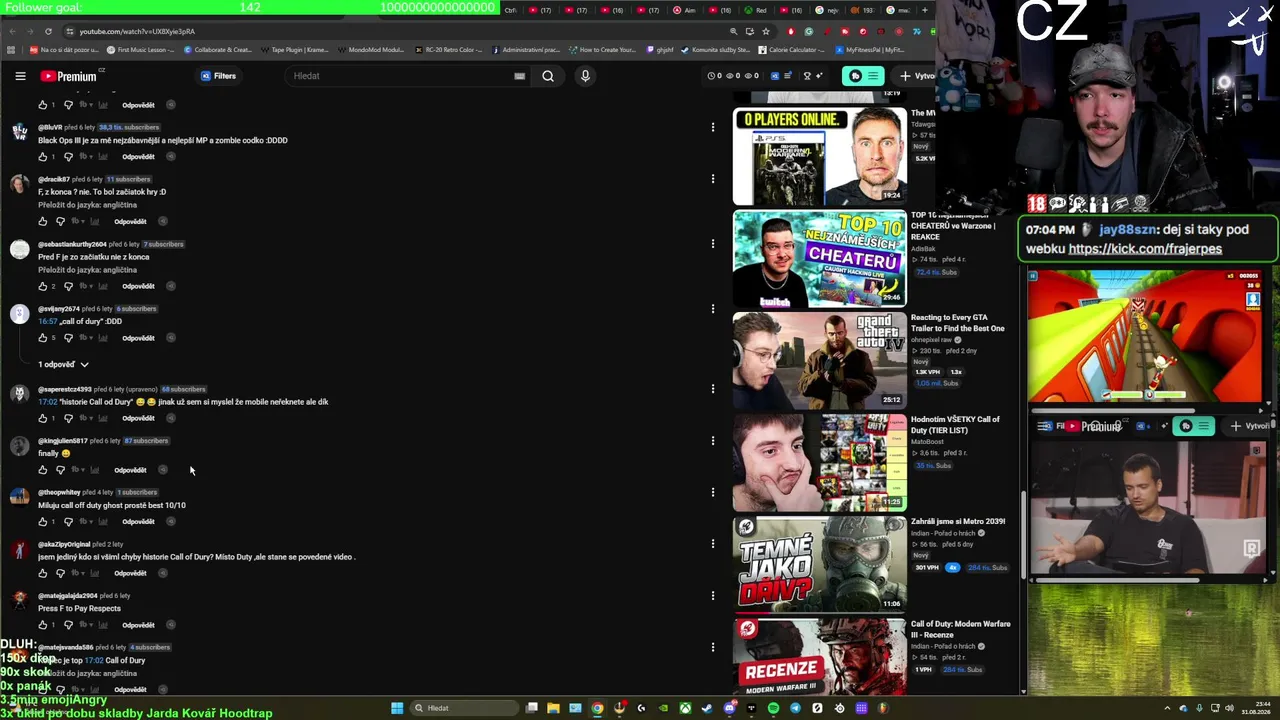Viewport: 1280px width, 720px height.
Task: Switch to the 'Aim' browser tab
Action: click(685, 10)
